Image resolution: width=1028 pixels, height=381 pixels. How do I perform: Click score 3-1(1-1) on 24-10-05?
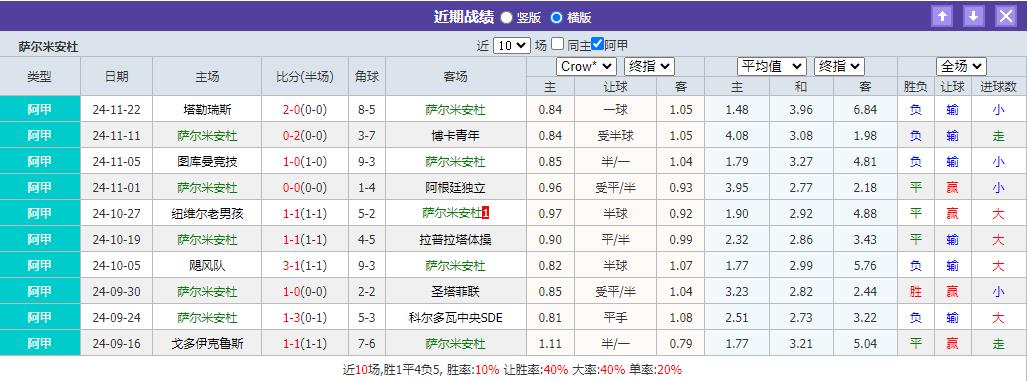click(x=305, y=265)
